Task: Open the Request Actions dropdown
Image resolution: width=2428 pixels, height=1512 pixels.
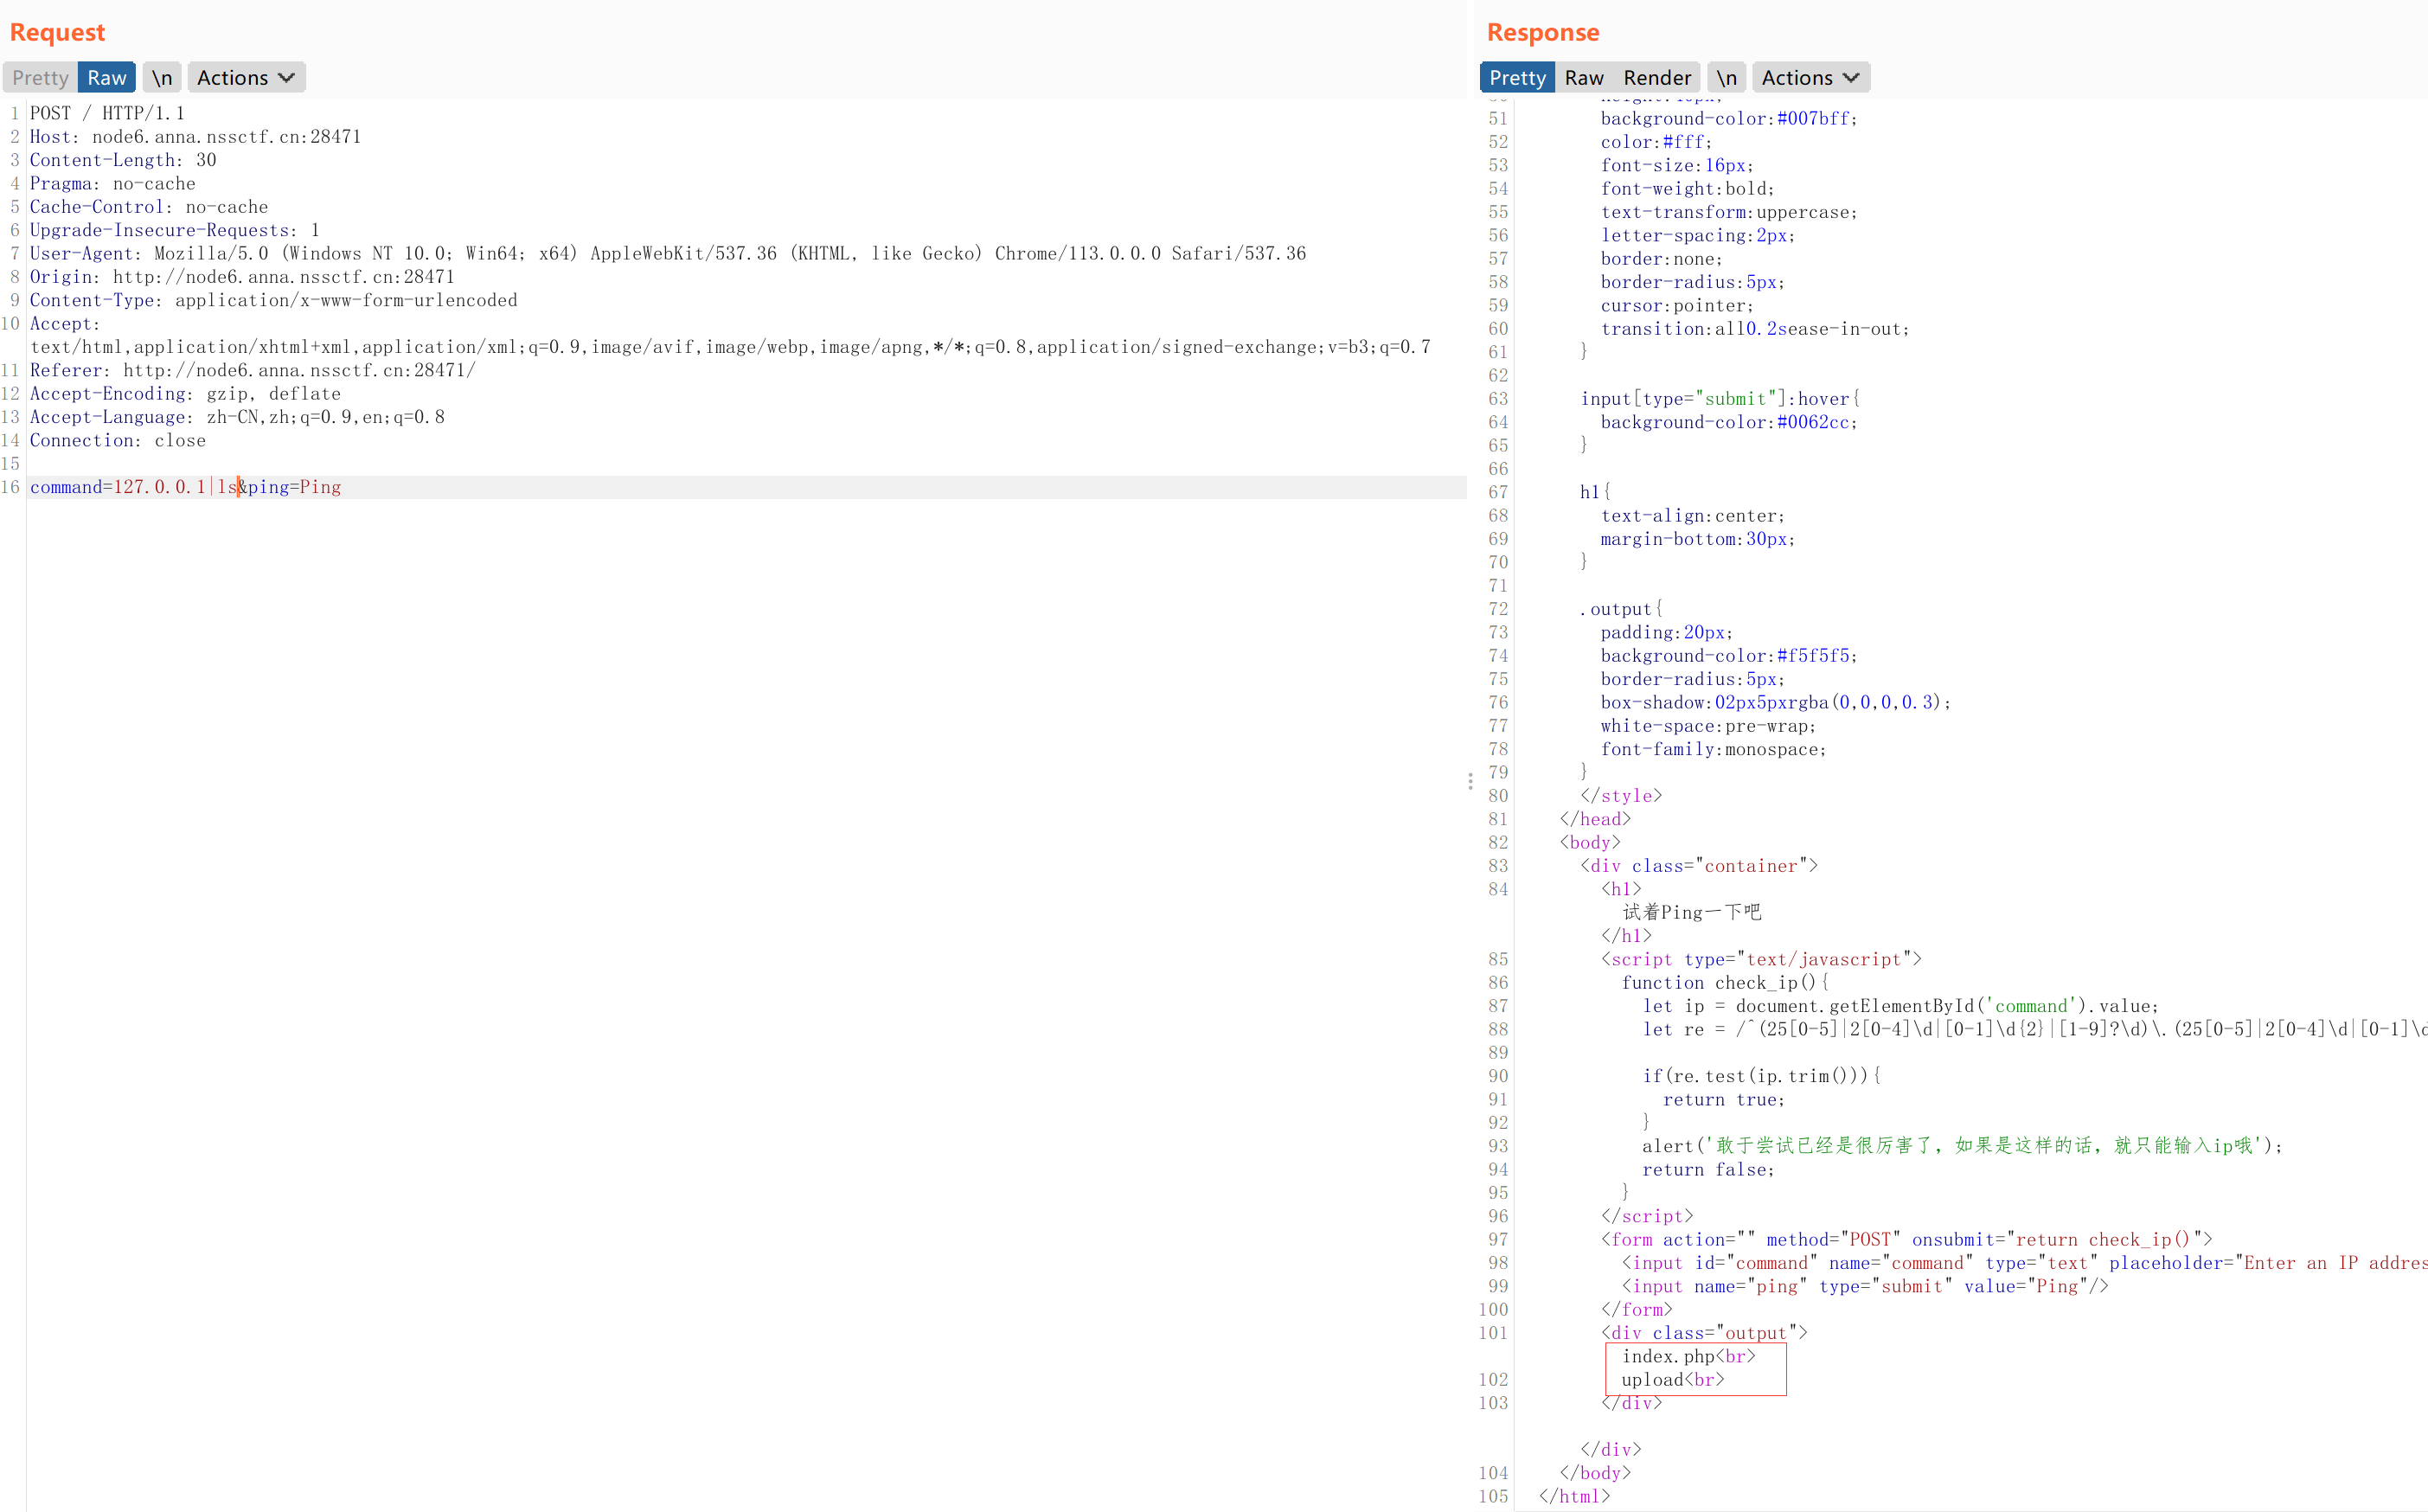Action: click(246, 78)
